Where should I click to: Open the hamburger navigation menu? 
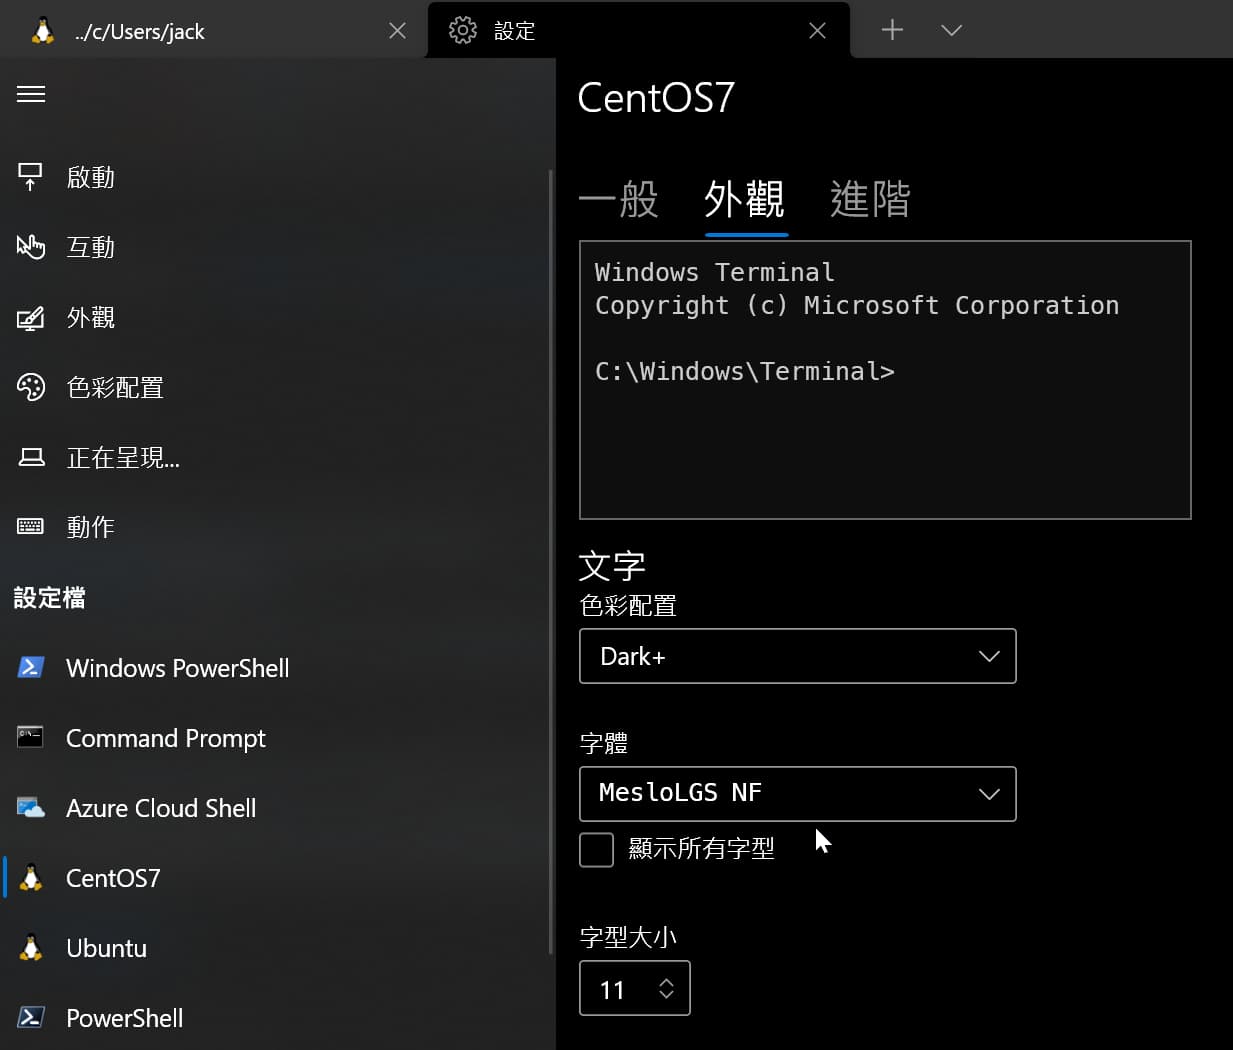pos(31,94)
